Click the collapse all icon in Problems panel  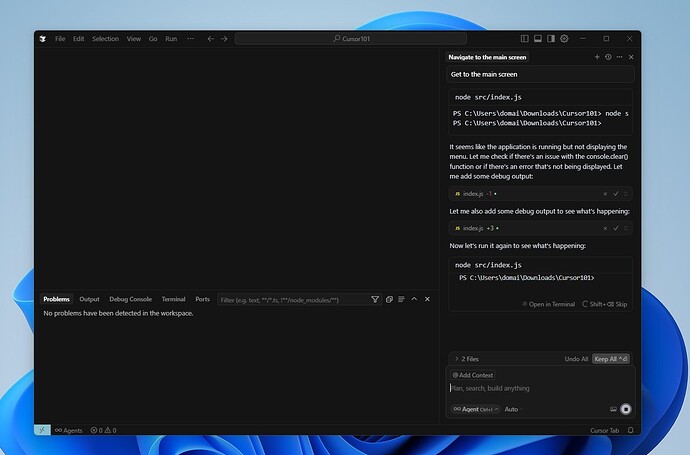tap(389, 299)
